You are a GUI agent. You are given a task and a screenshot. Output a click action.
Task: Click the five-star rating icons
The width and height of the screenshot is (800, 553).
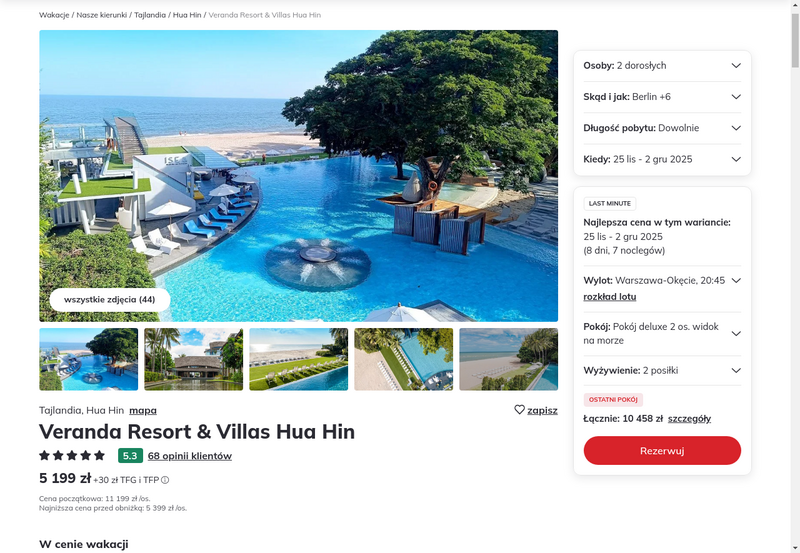72,456
